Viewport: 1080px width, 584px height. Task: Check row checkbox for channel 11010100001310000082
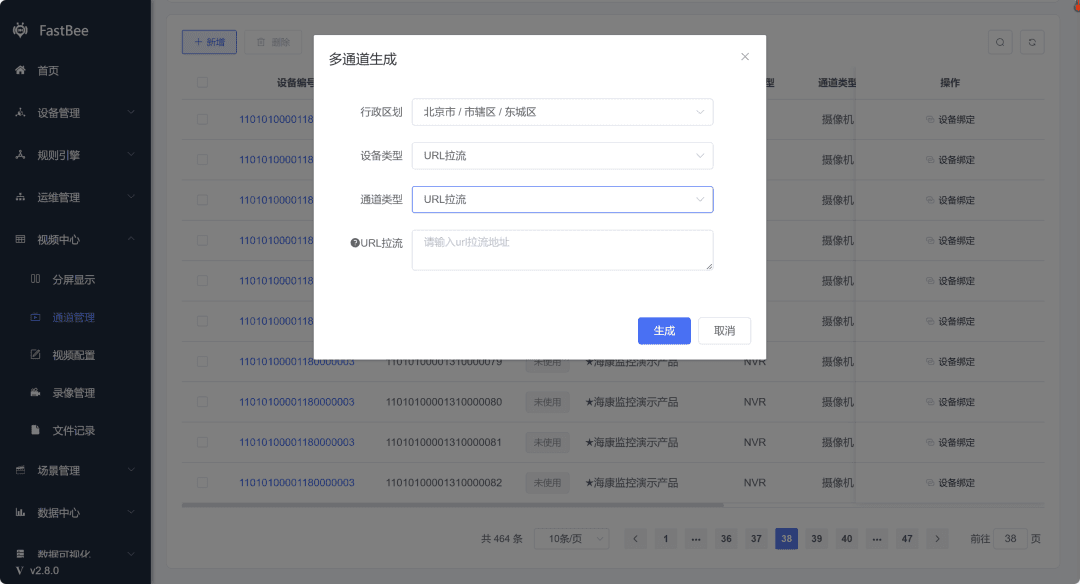click(x=202, y=483)
